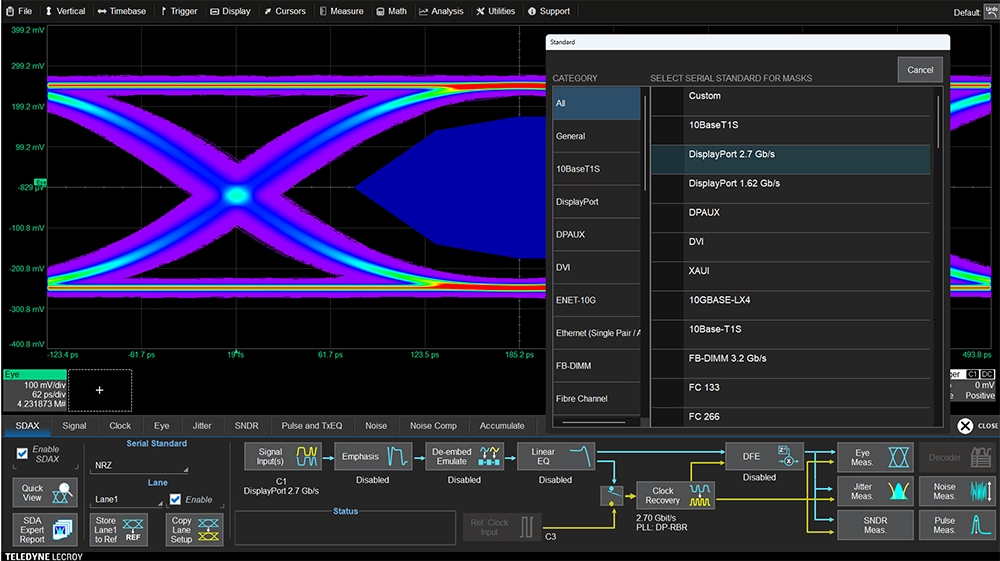Launch Quick View
1000x561 pixels.
[45, 493]
